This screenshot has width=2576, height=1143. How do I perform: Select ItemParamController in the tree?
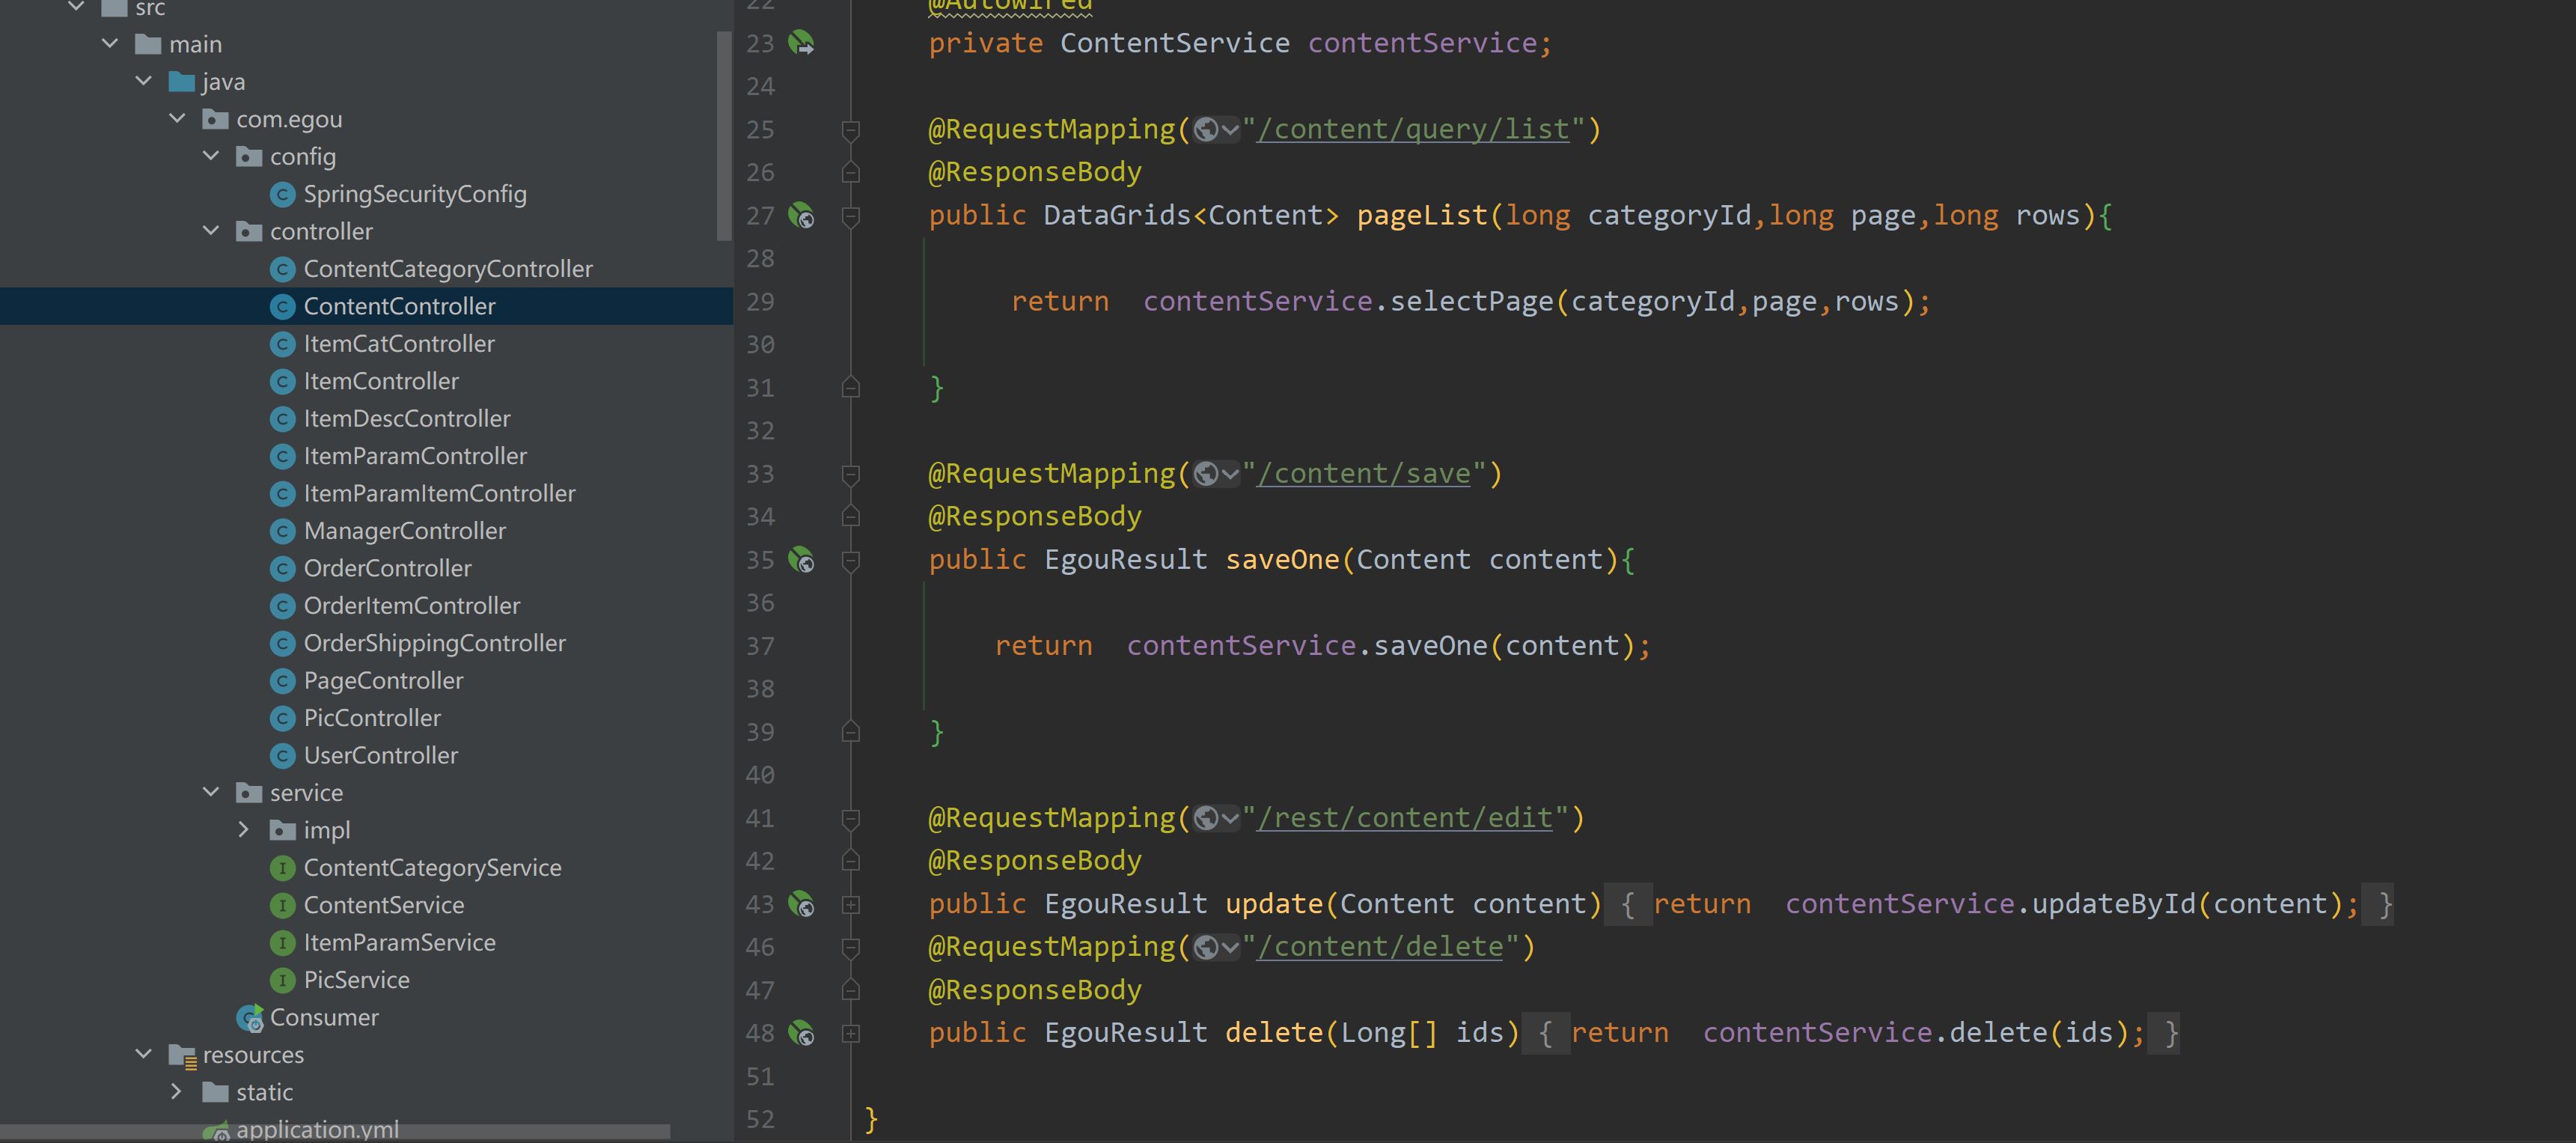[415, 456]
